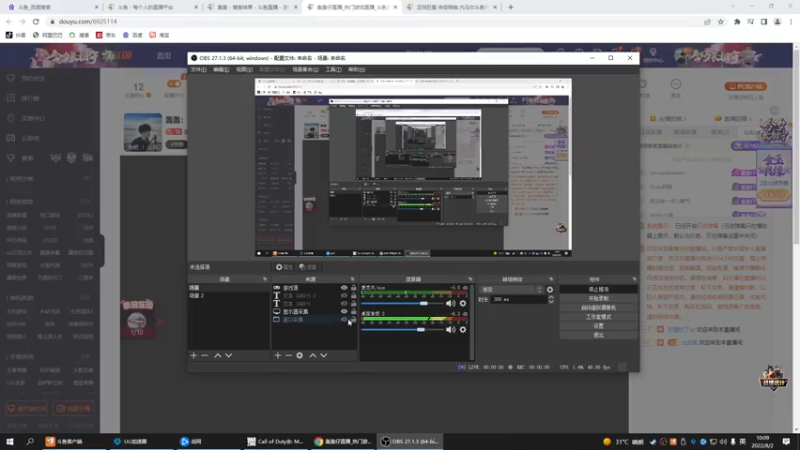Open the View menu in OBS

pyautogui.click(x=244, y=69)
